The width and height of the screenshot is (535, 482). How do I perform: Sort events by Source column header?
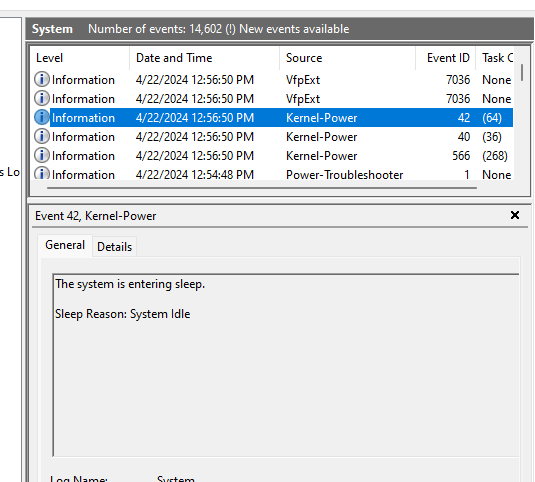point(347,58)
